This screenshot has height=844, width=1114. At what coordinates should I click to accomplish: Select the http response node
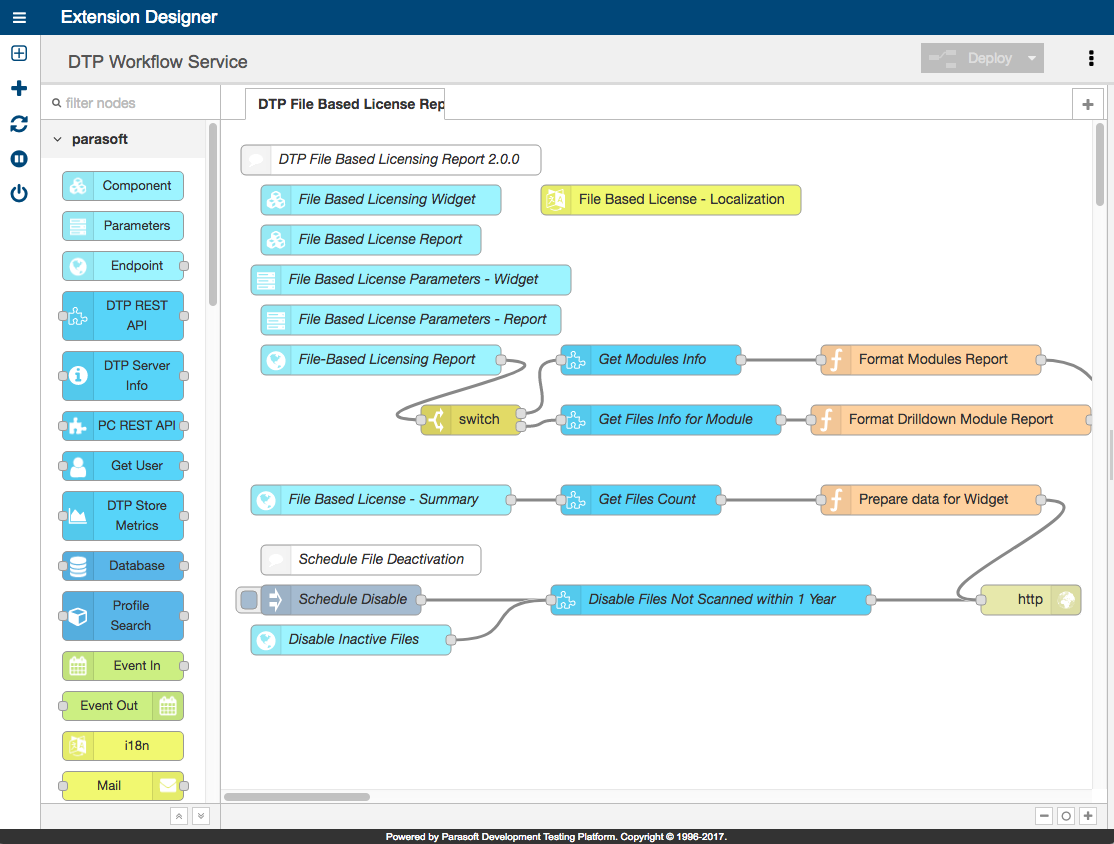click(1031, 600)
